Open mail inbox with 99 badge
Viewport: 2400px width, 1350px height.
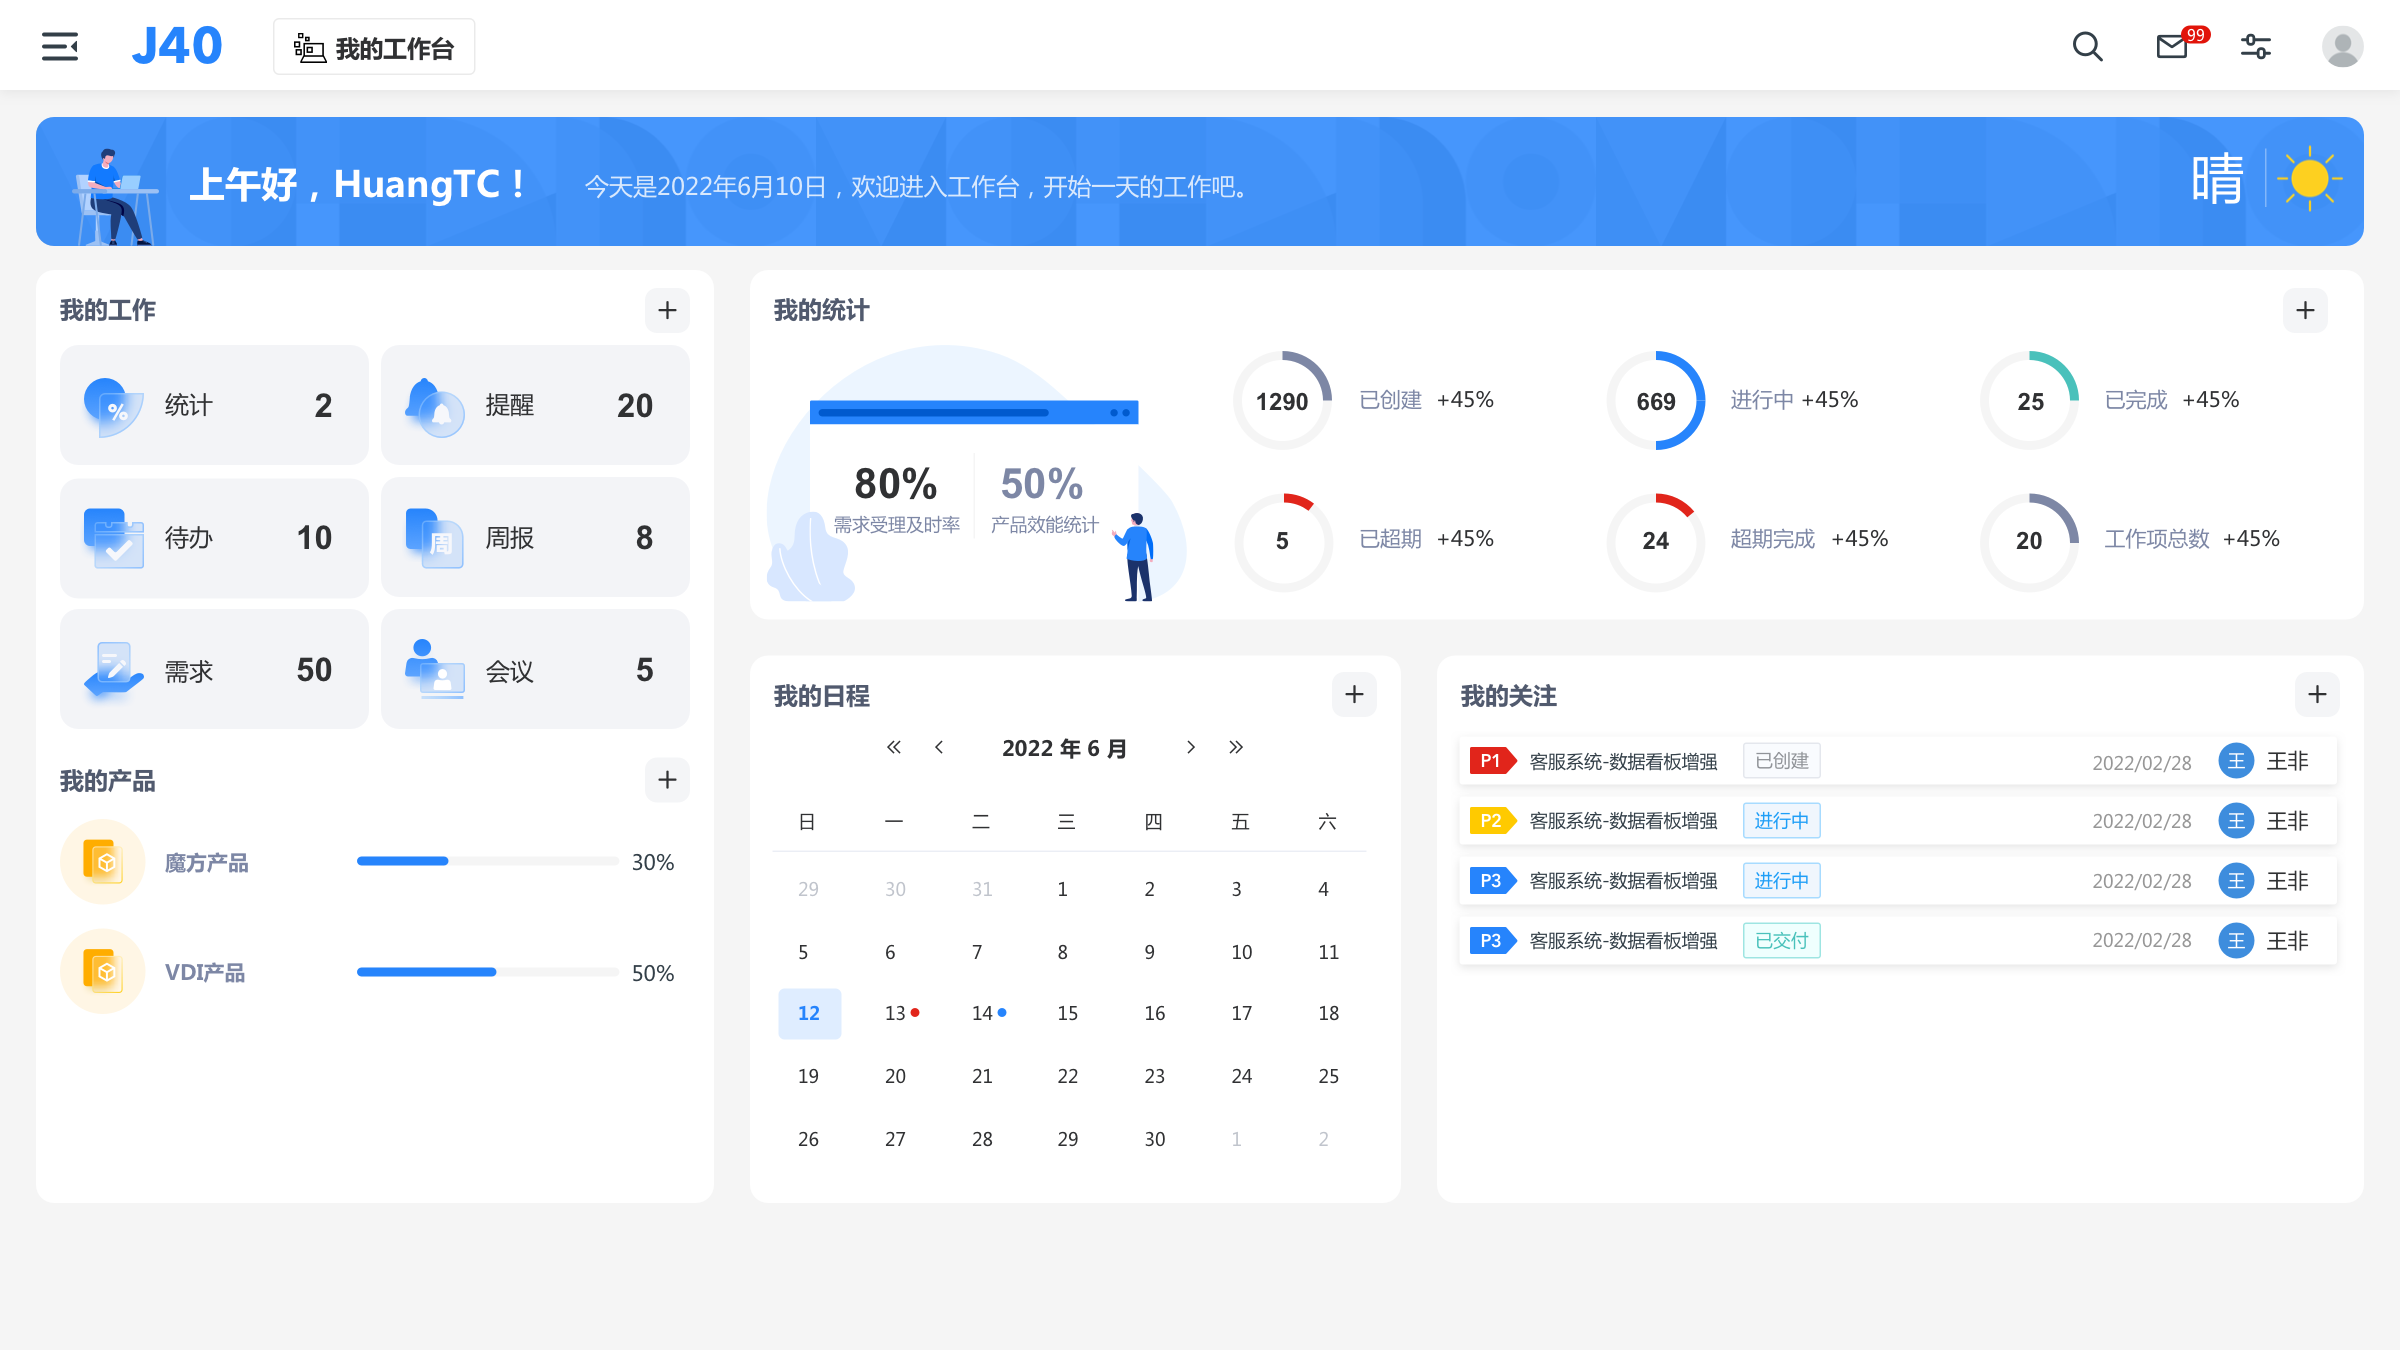pos(2172,46)
